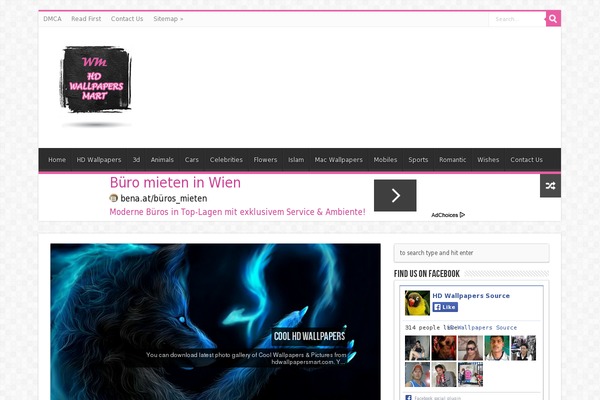
Task: Open the Flowers category
Action: coord(265,160)
